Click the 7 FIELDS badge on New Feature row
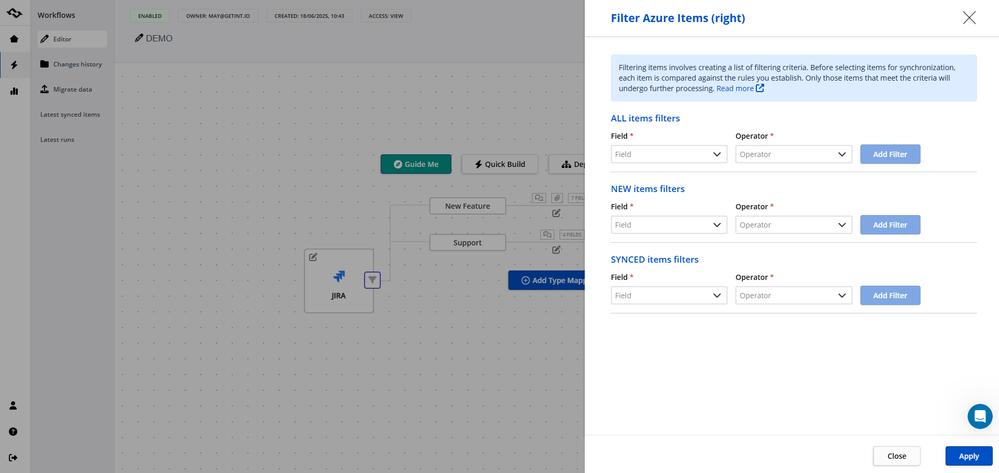999x473 pixels. (x=576, y=198)
